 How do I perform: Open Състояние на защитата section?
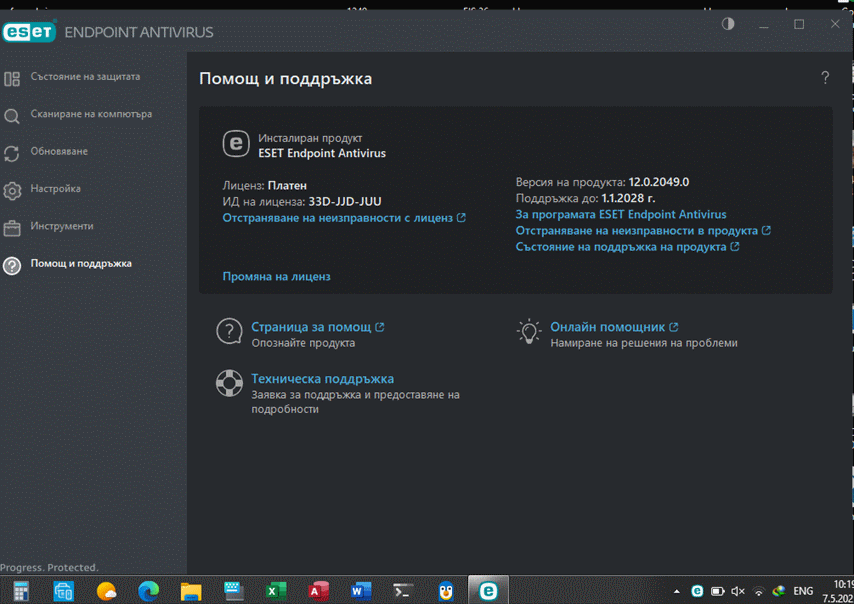(x=85, y=77)
